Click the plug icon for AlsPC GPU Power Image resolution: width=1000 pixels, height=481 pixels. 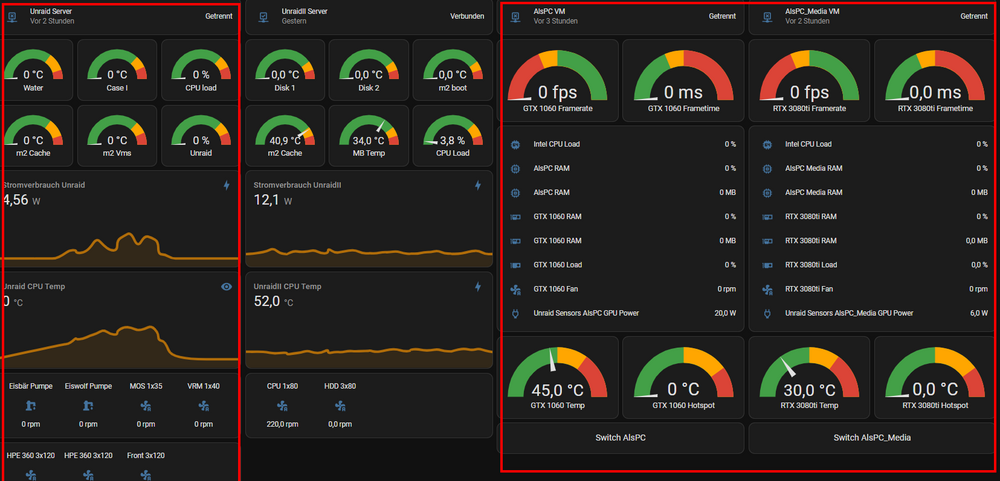515,314
